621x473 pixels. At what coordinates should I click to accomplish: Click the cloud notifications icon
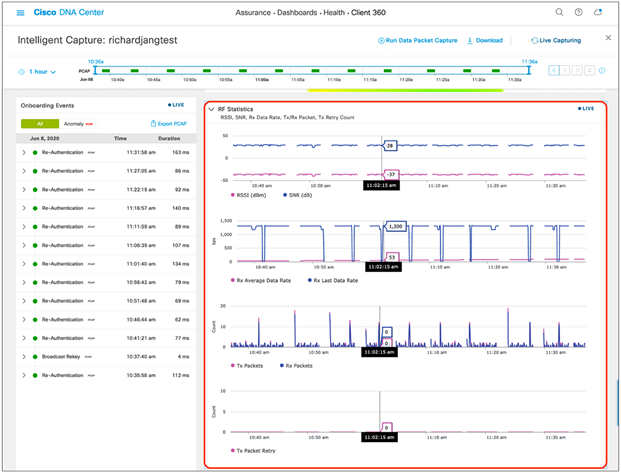[x=598, y=12]
